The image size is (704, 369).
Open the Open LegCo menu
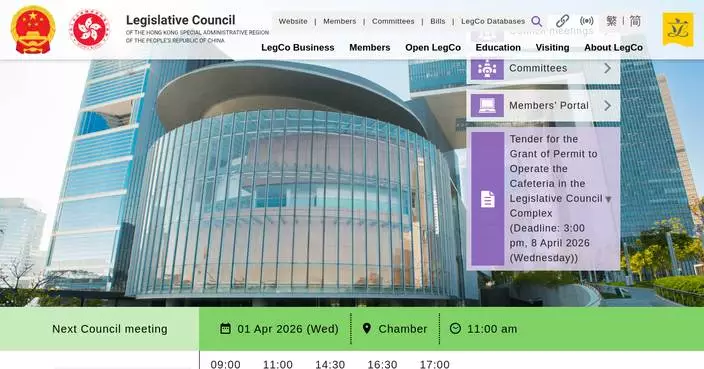[433, 48]
